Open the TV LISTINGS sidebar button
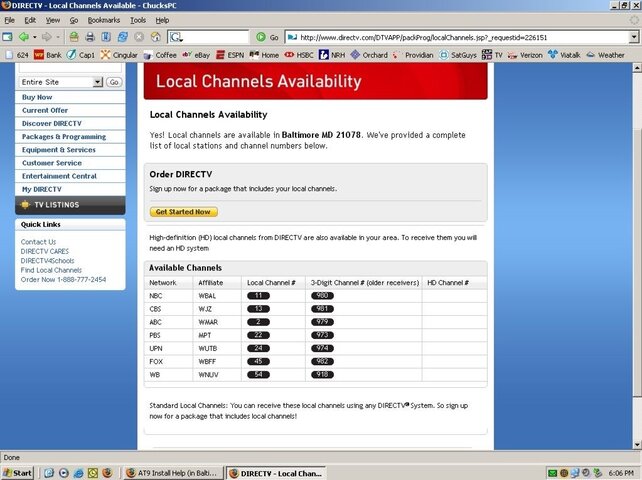Image resolution: width=642 pixels, height=480 pixels. (x=70, y=205)
